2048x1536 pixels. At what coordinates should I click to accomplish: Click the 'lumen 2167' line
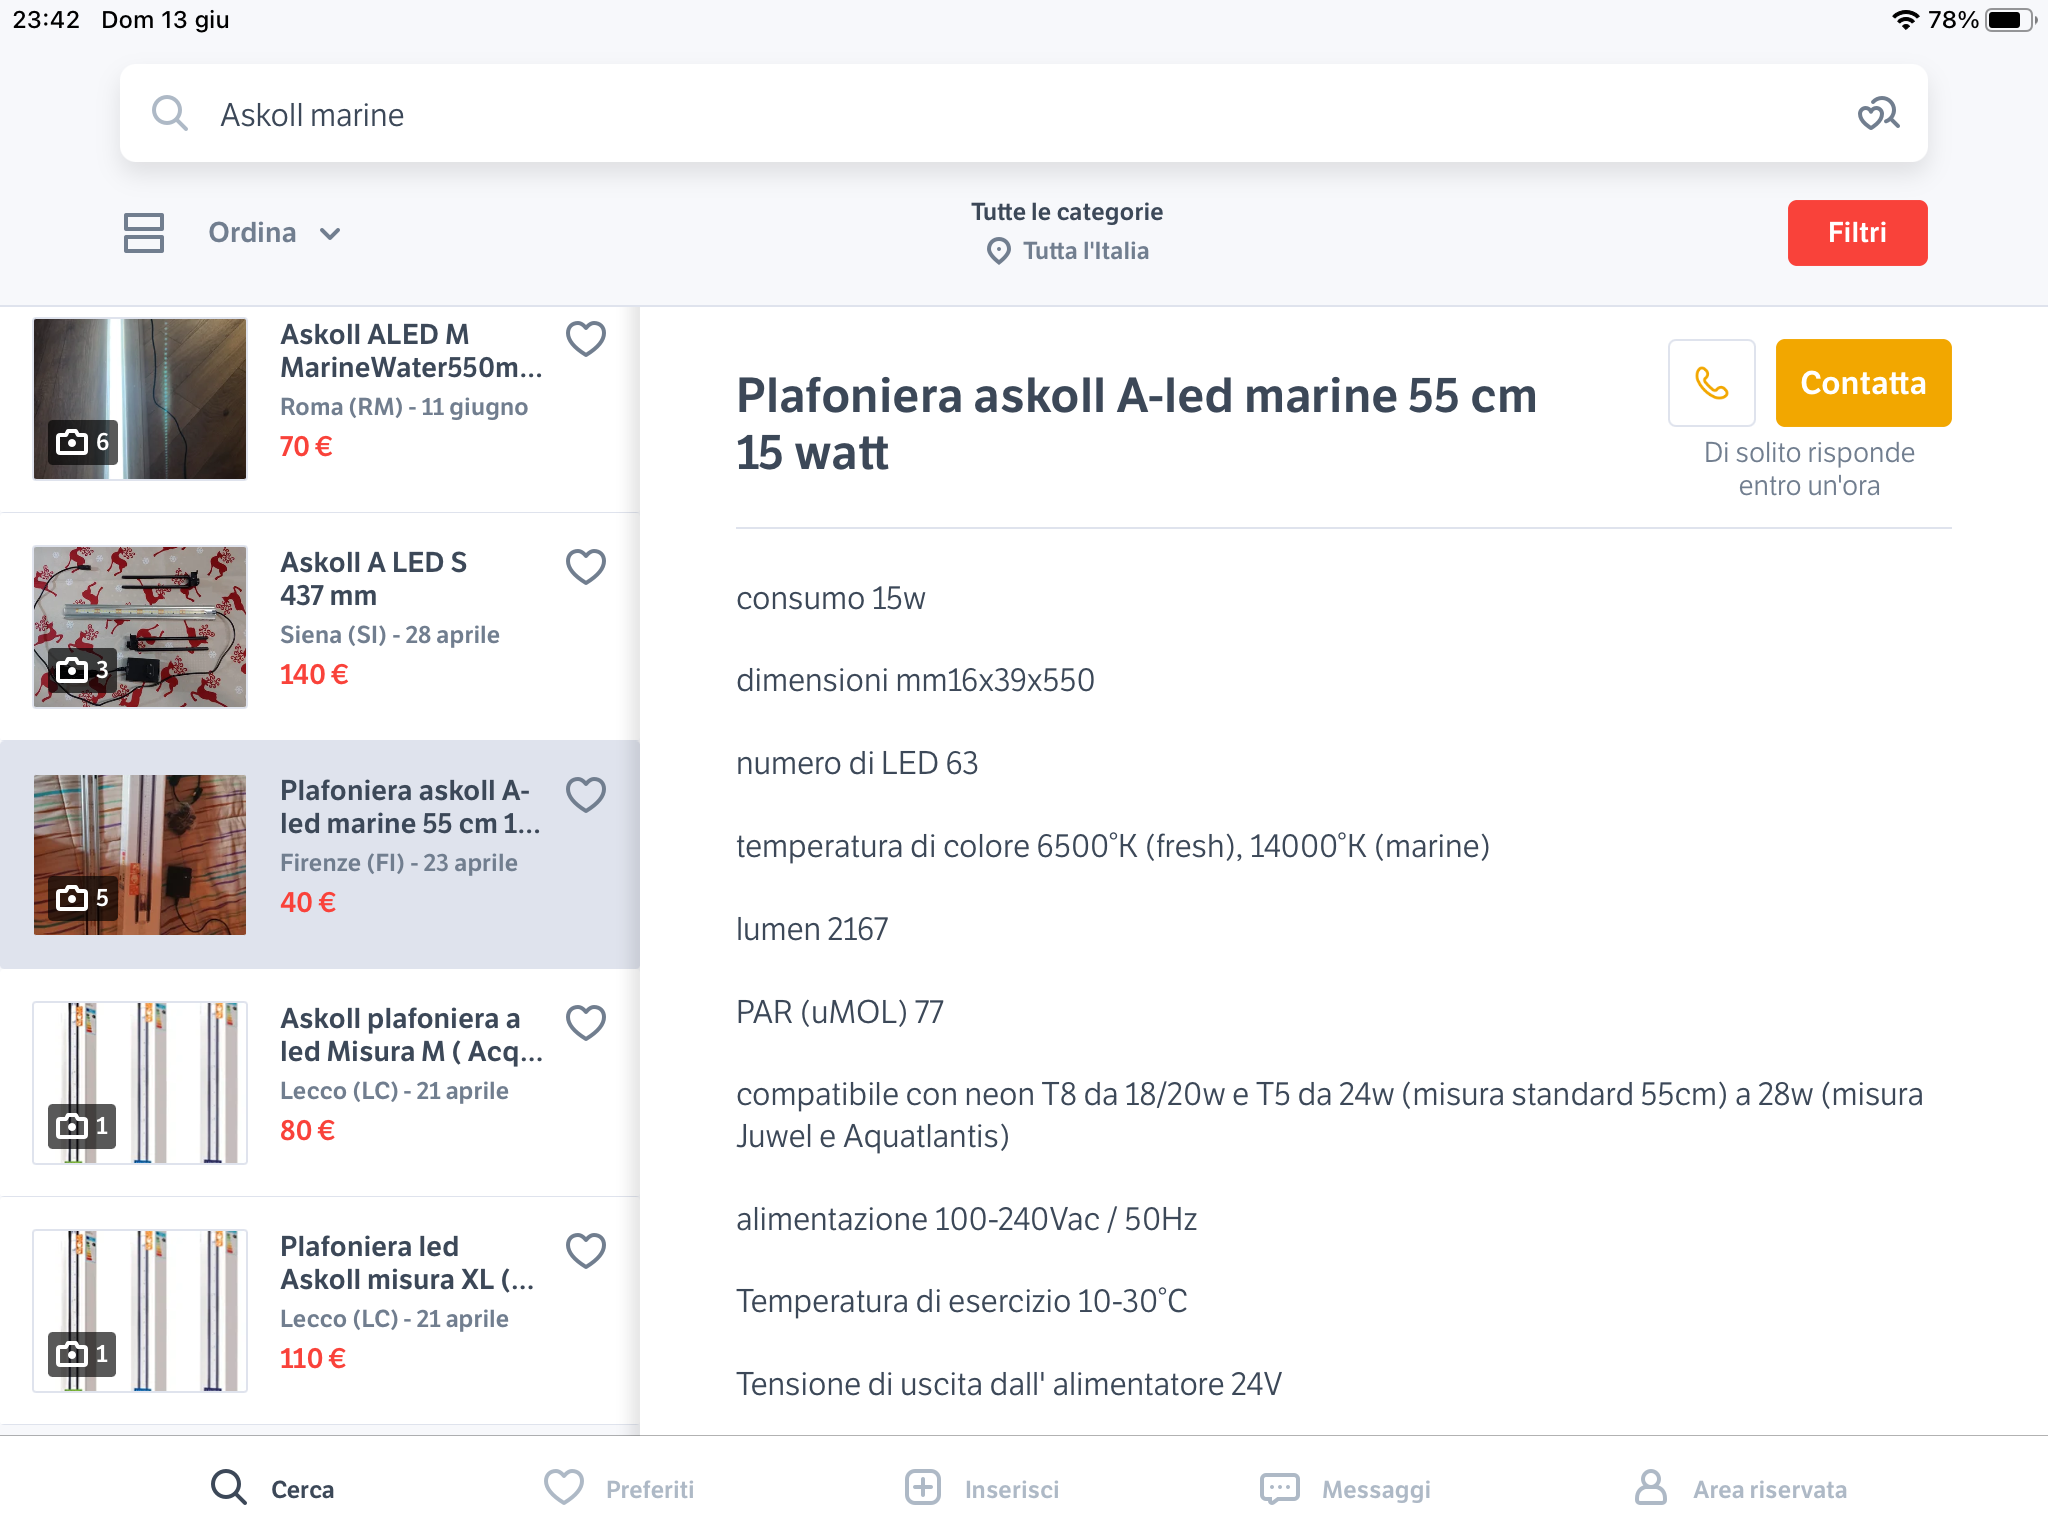(812, 929)
